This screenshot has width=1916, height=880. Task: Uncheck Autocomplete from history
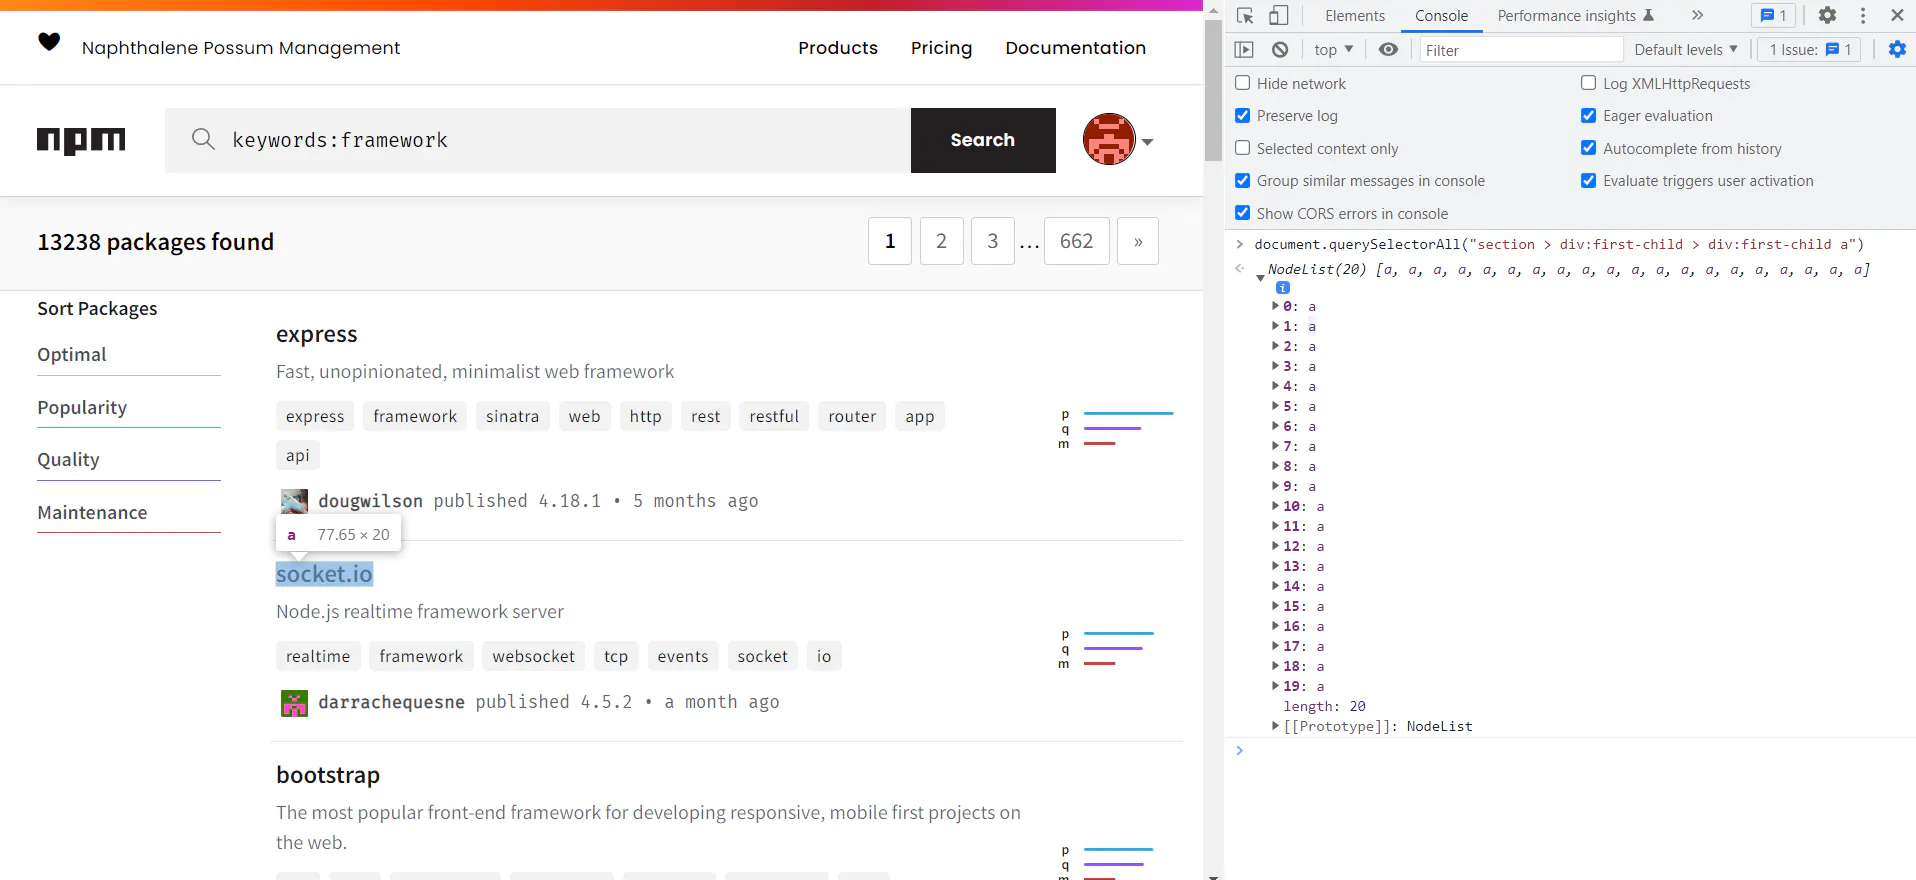point(1588,148)
